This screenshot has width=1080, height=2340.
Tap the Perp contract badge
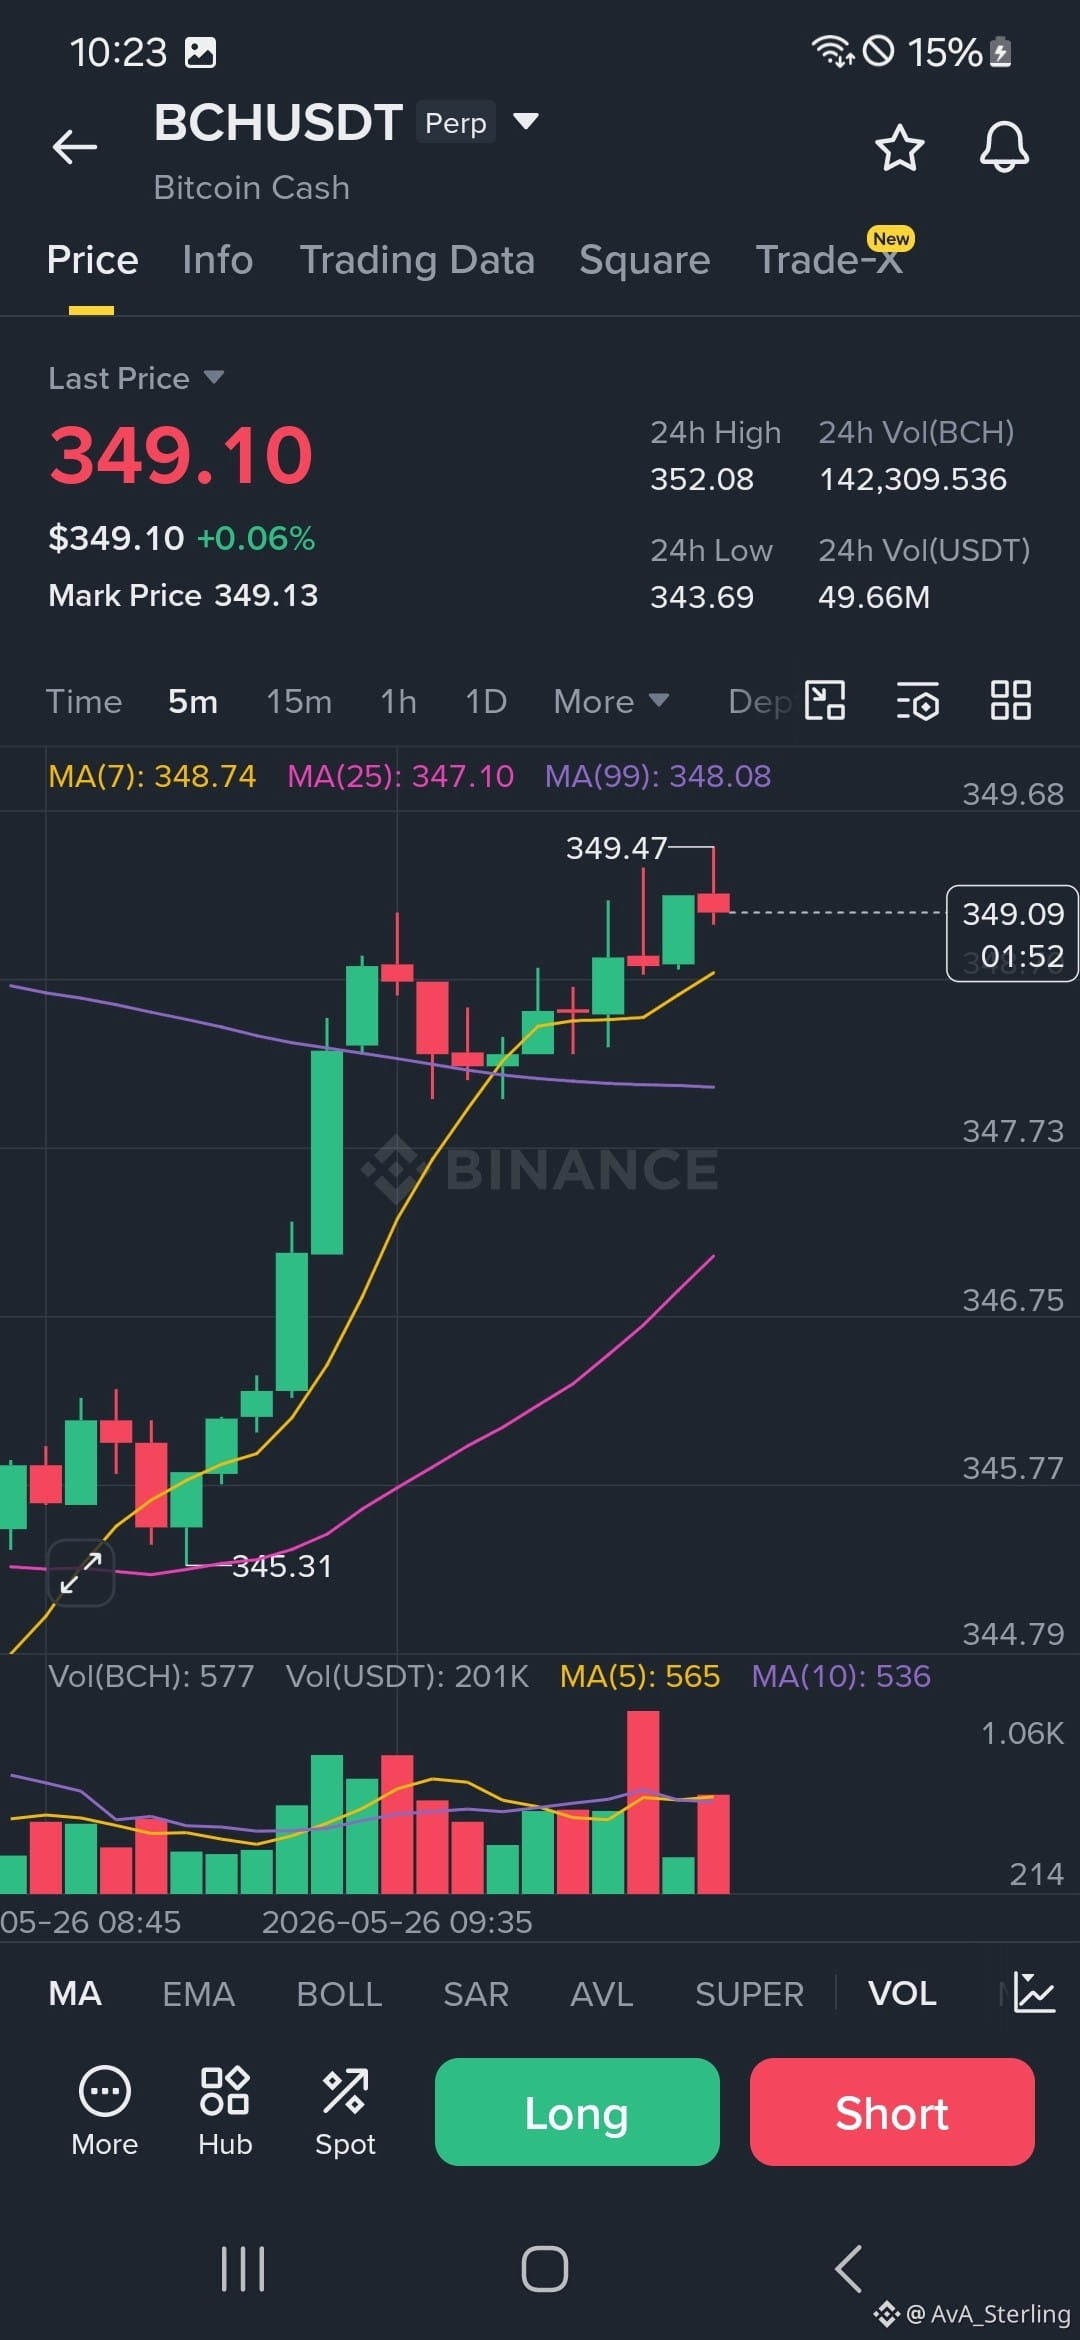click(456, 122)
